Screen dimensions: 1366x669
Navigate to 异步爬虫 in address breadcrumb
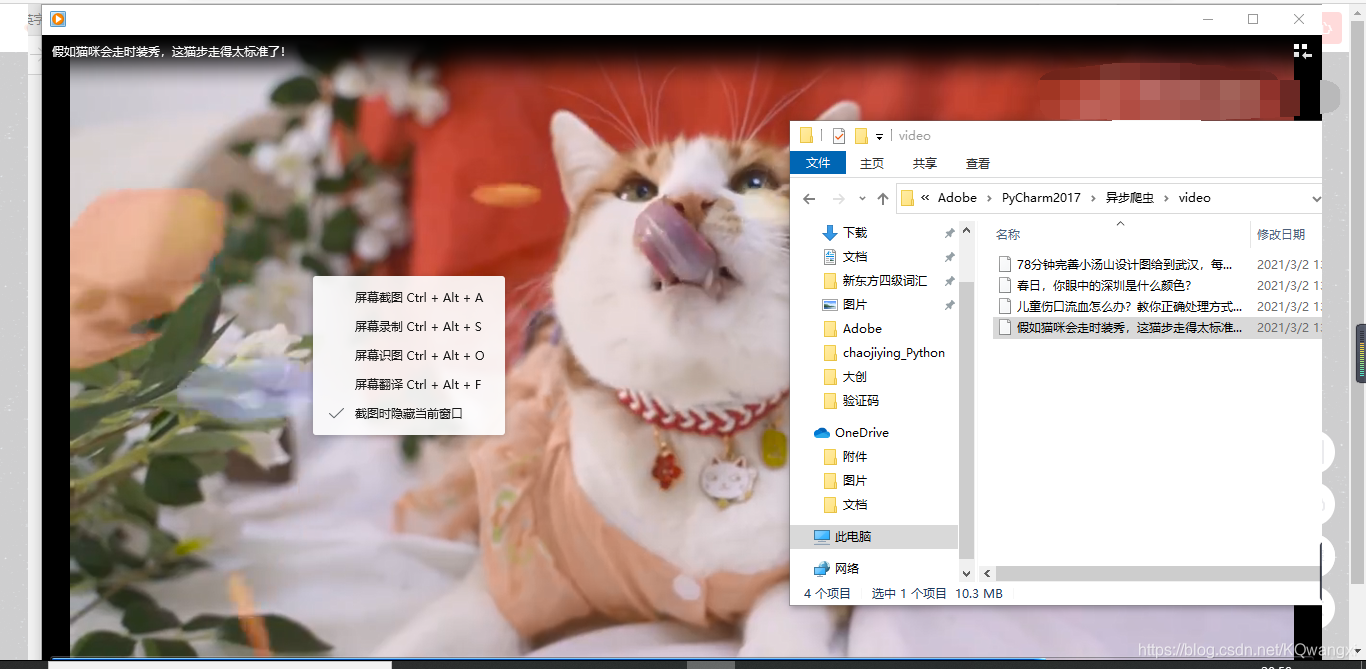click(1130, 198)
